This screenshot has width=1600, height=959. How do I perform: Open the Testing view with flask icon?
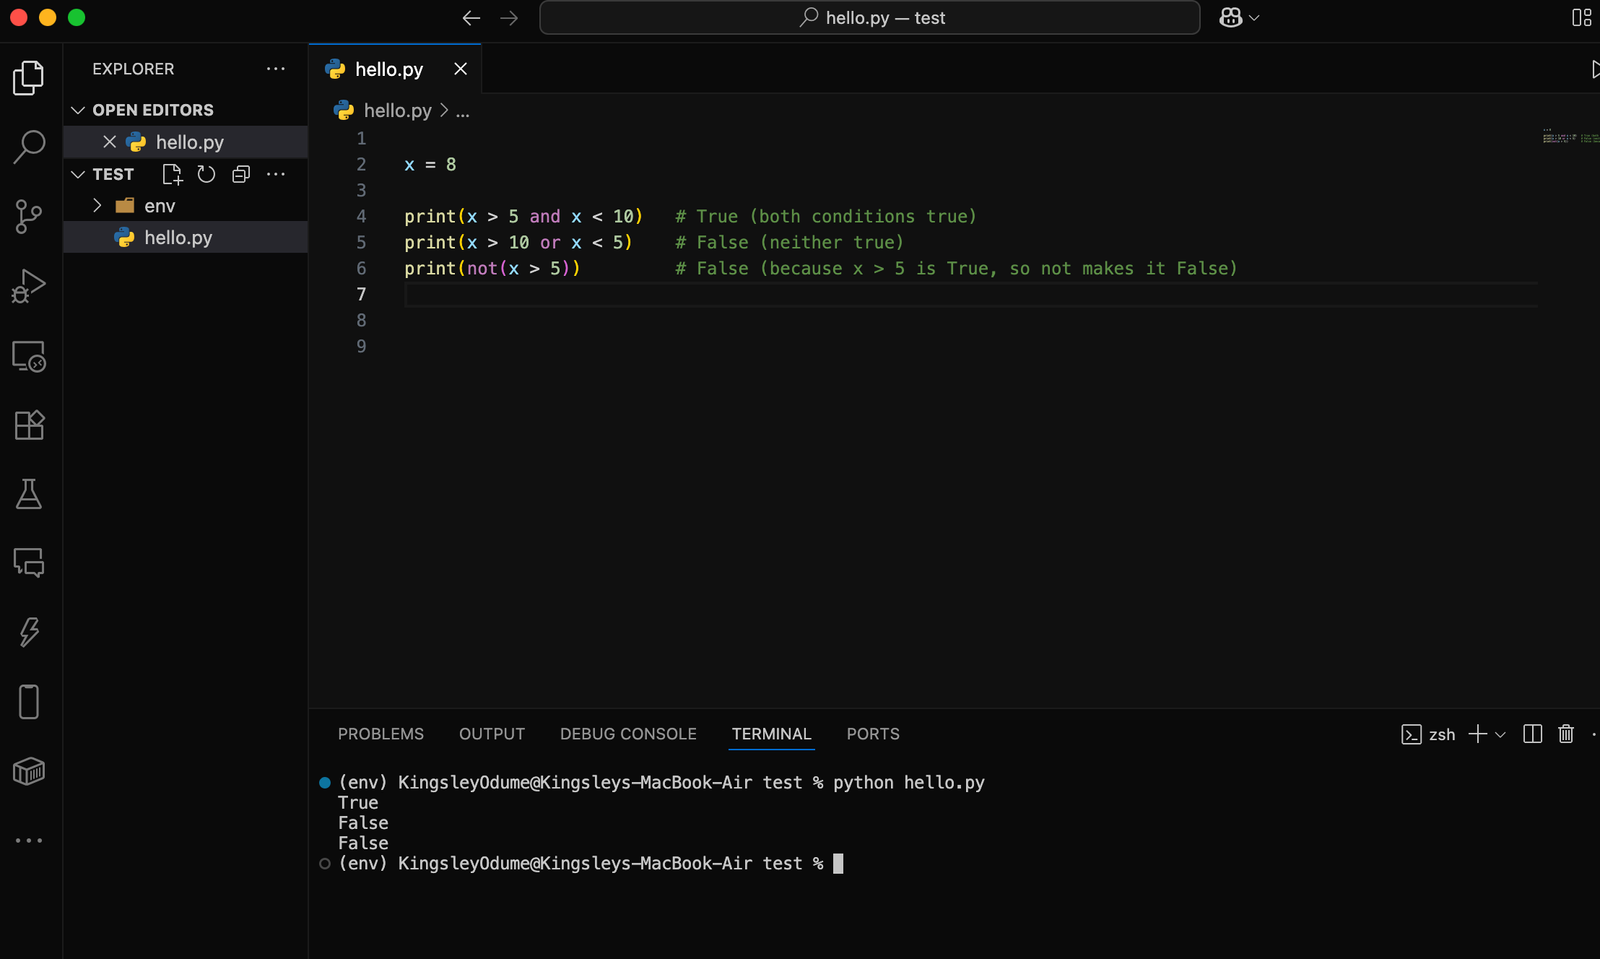(x=29, y=494)
